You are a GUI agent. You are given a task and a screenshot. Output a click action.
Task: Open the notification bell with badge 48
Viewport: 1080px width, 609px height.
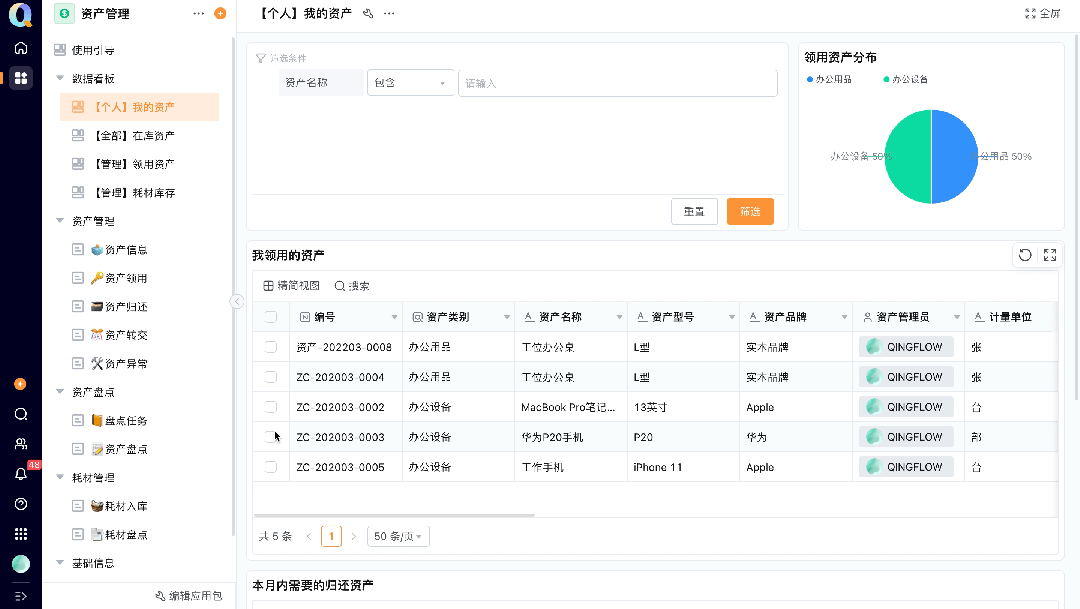click(20, 473)
